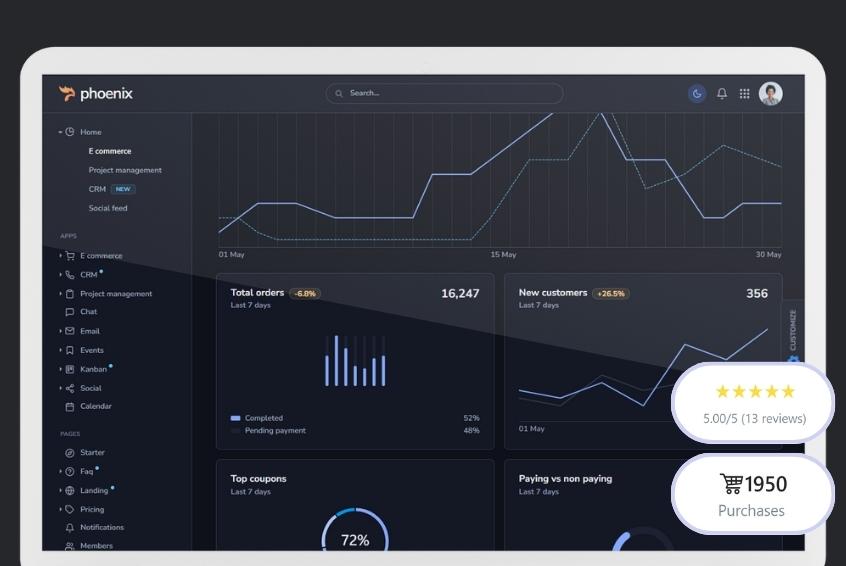The width and height of the screenshot is (846, 566).
Task: Expand the Kanban arrow
Action: [60, 369]
